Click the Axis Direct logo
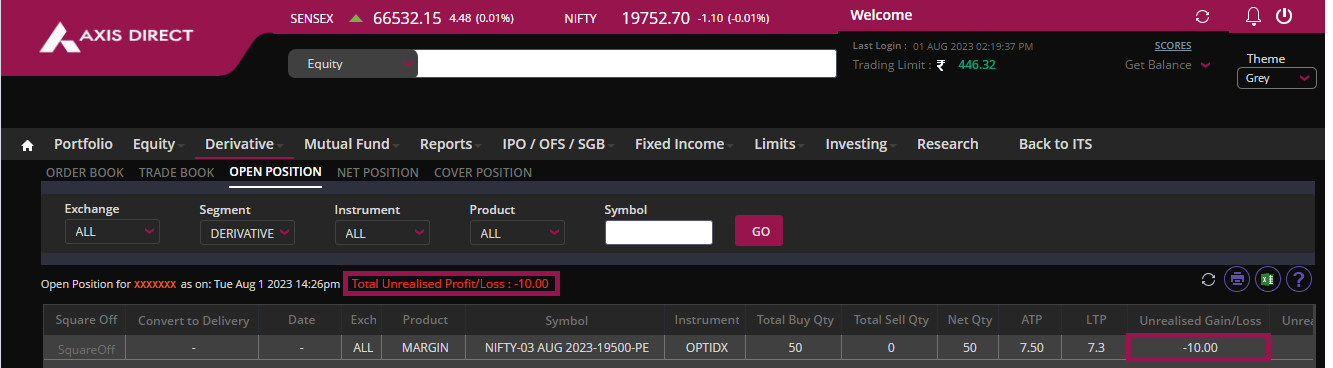Image resolution: width=1333 pixels, height=368 pixels. 115,36
